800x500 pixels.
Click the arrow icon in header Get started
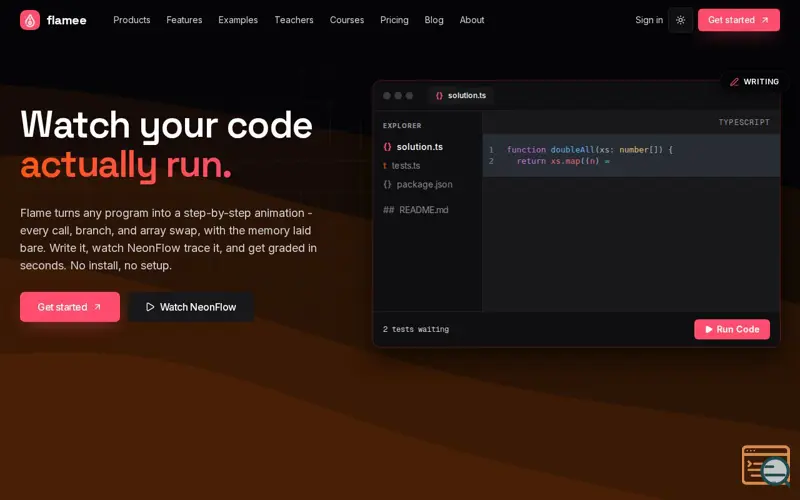pos(765,20)
